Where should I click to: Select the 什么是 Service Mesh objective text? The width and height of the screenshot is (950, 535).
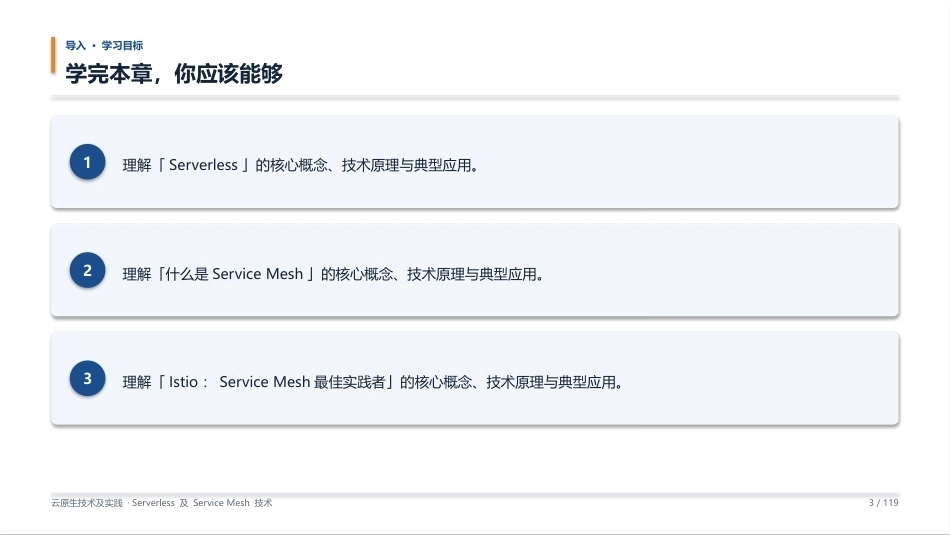[333, 274]
